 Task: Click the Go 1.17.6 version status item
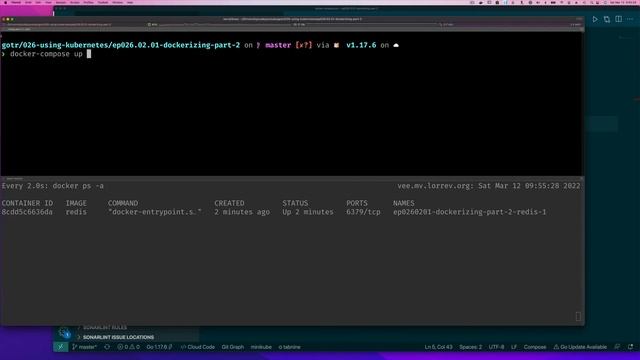pos(159,347)
